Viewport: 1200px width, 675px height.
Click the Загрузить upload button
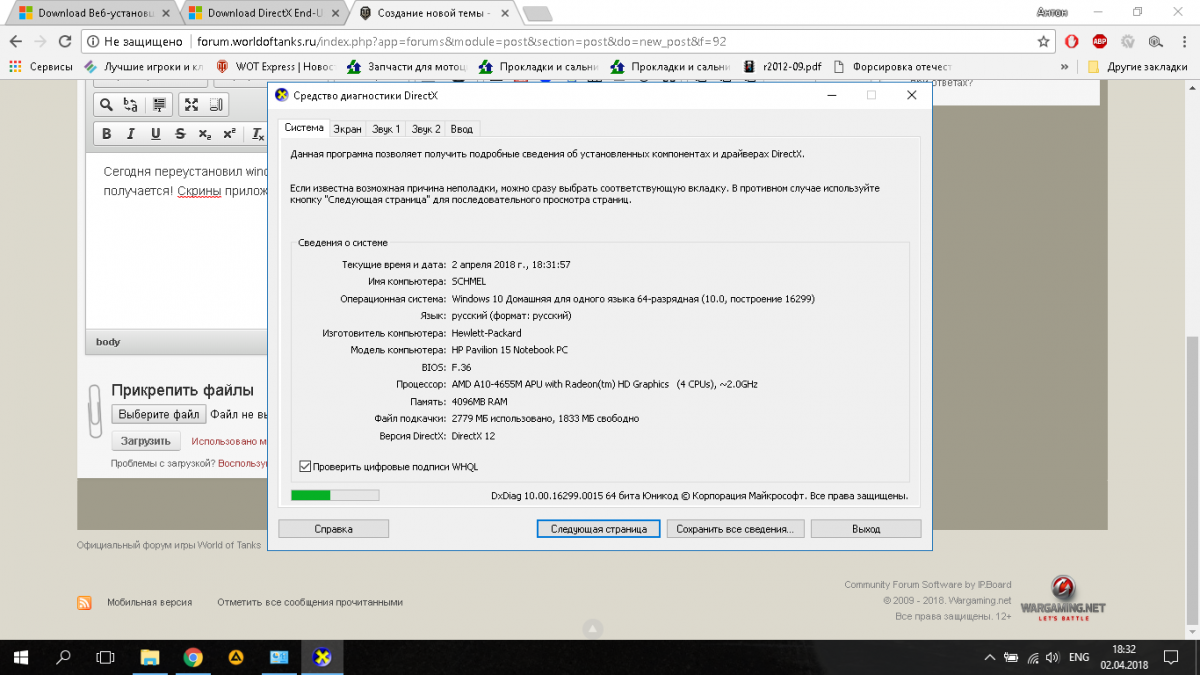click(x=145, y=441)
